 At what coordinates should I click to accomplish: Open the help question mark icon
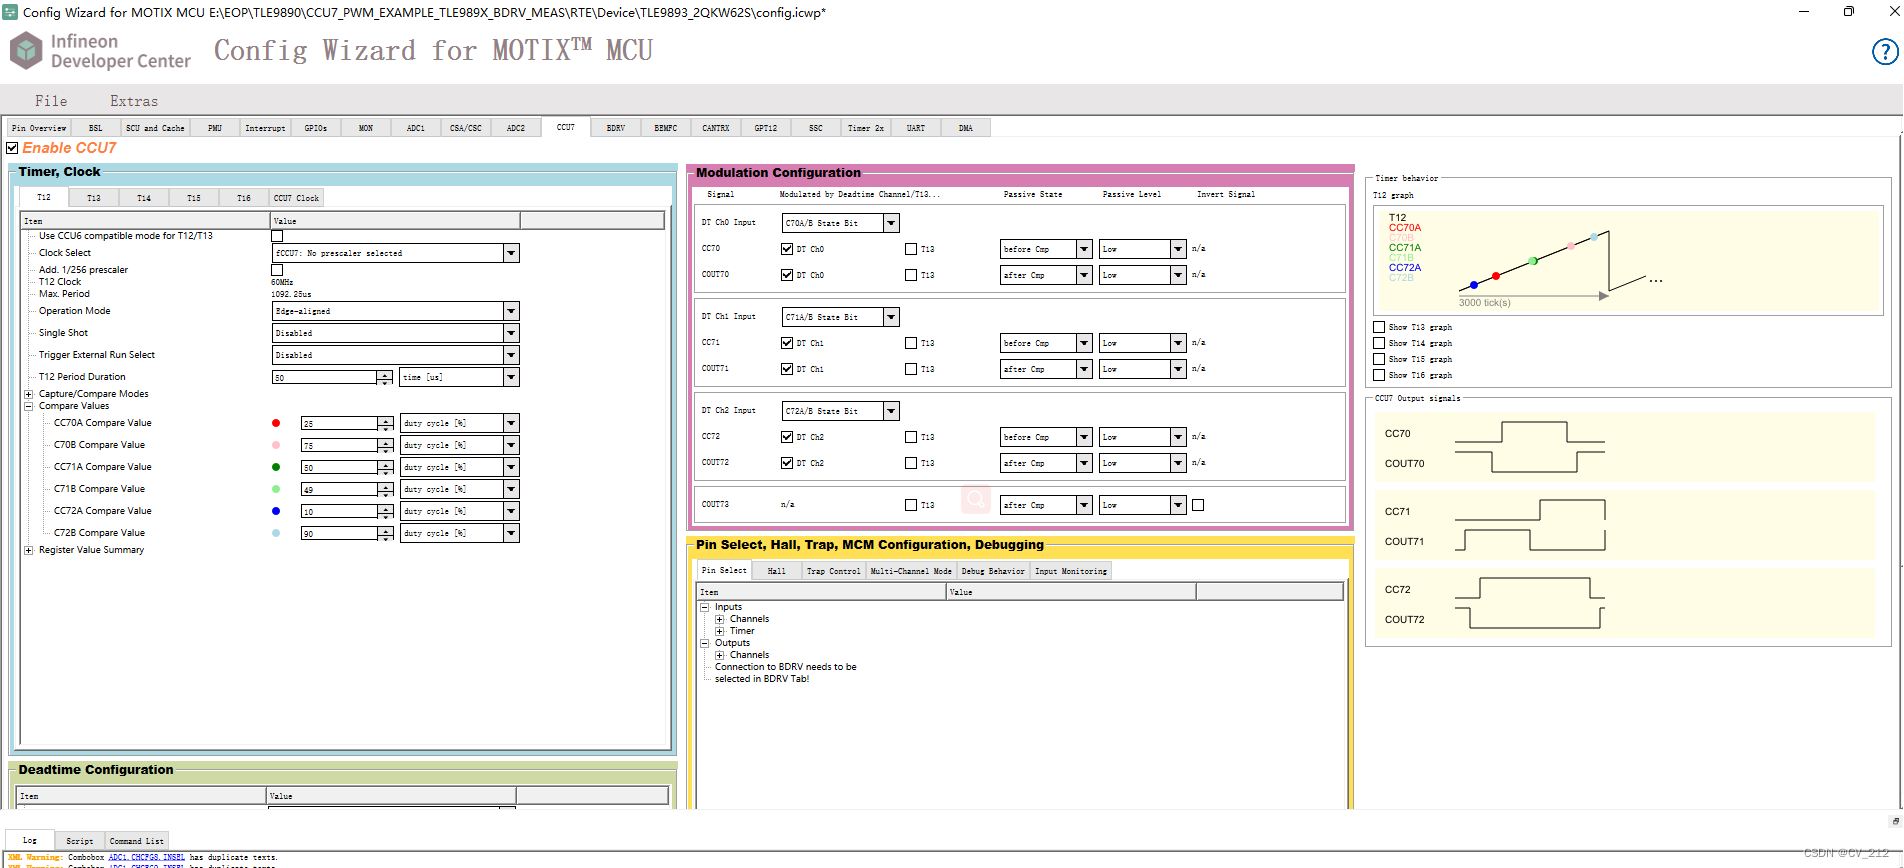[x=1885, y=52]
